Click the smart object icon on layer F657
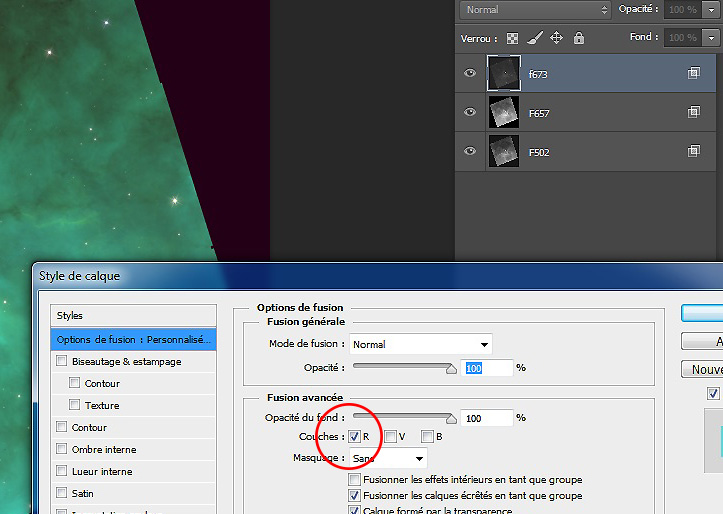The image size is (723, 514). [693, 112]
